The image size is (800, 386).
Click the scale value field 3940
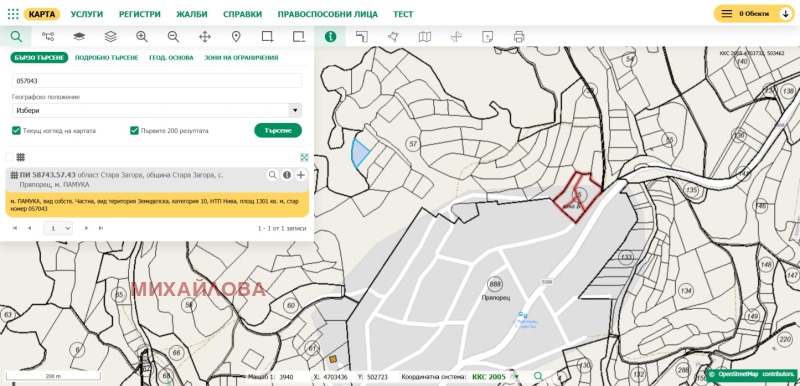[287, 377]
